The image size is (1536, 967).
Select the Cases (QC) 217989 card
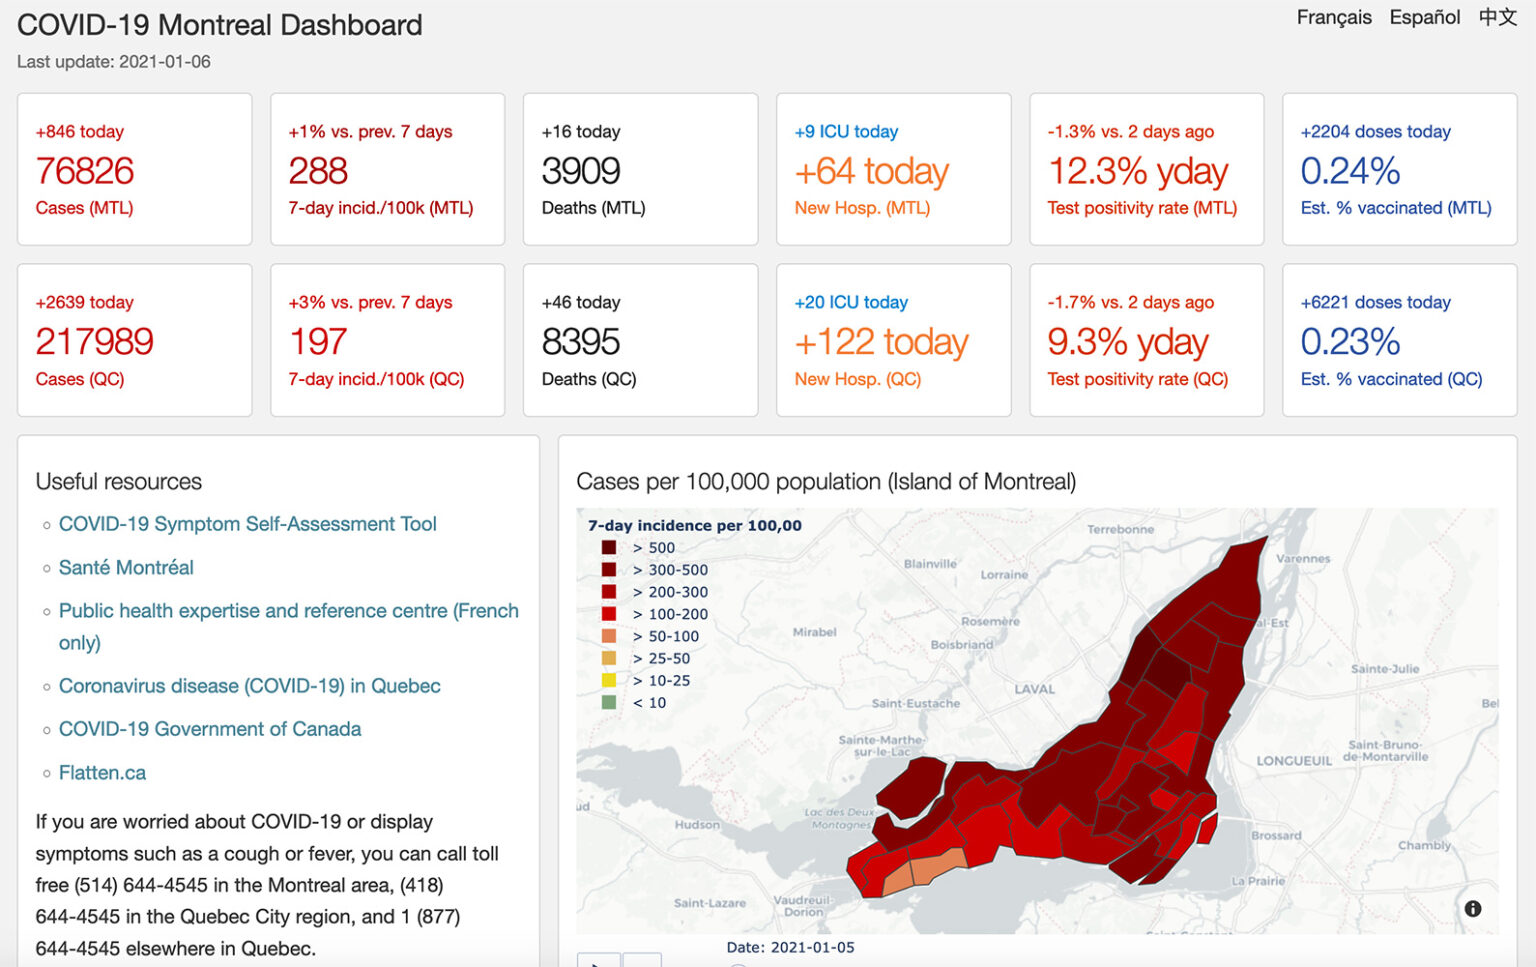click(135, 340)
